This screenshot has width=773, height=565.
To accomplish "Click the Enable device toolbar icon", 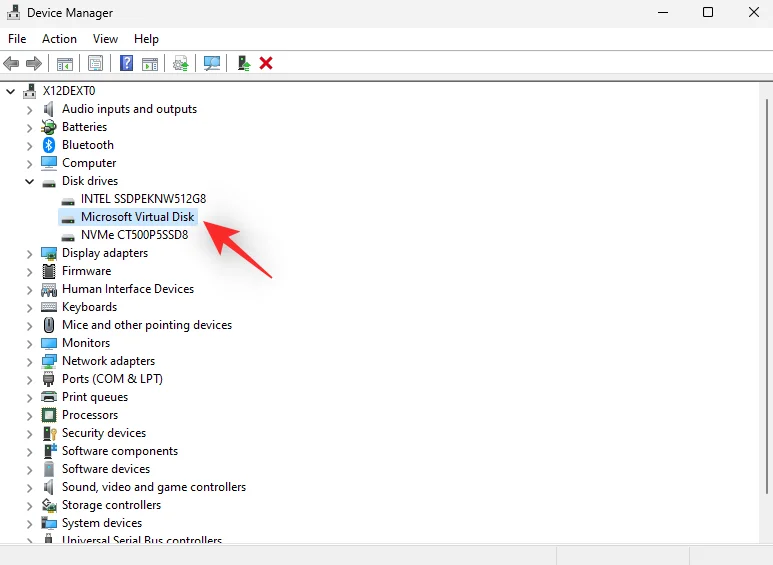I will 244,63.
